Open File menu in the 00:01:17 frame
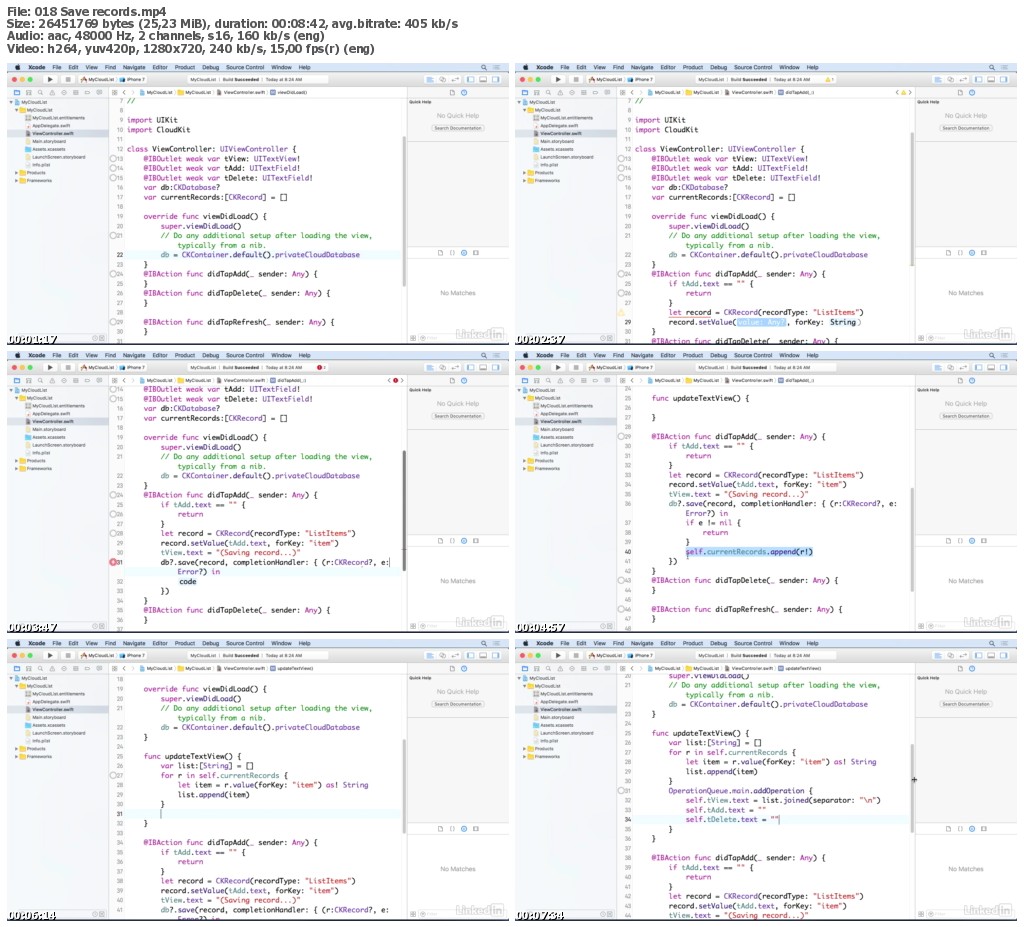The image size is (1024, 927). pos(57,67)
